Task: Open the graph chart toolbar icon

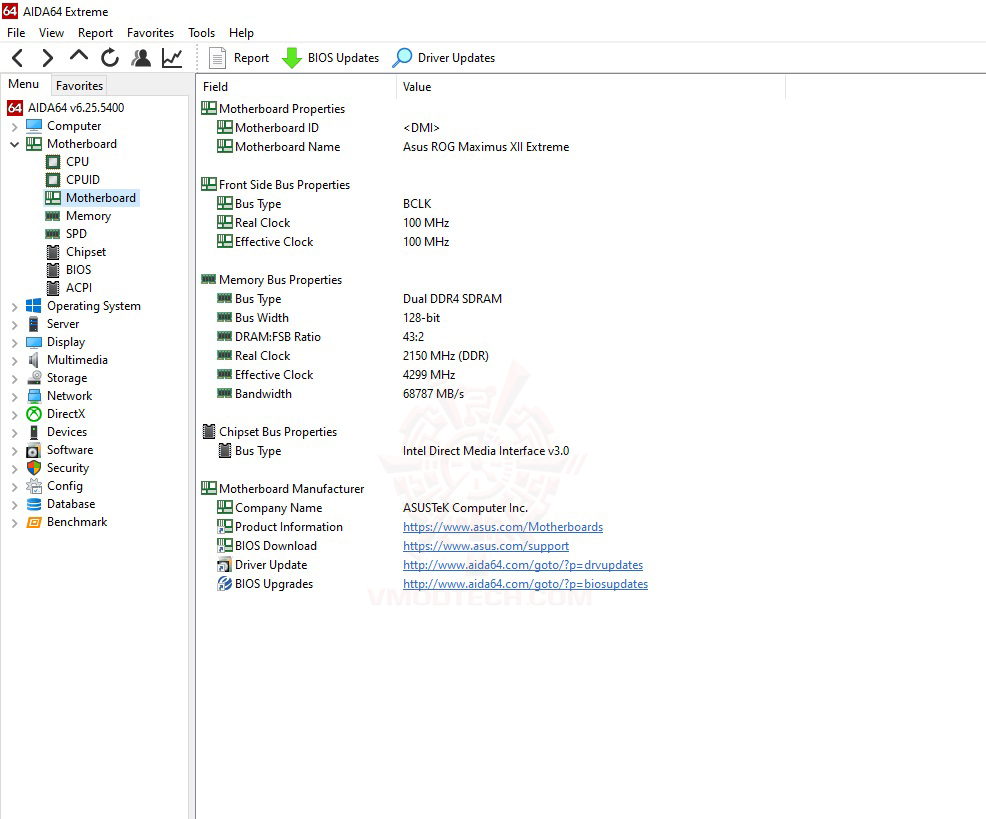Action: pyautogui.click(x=172, y=58)
